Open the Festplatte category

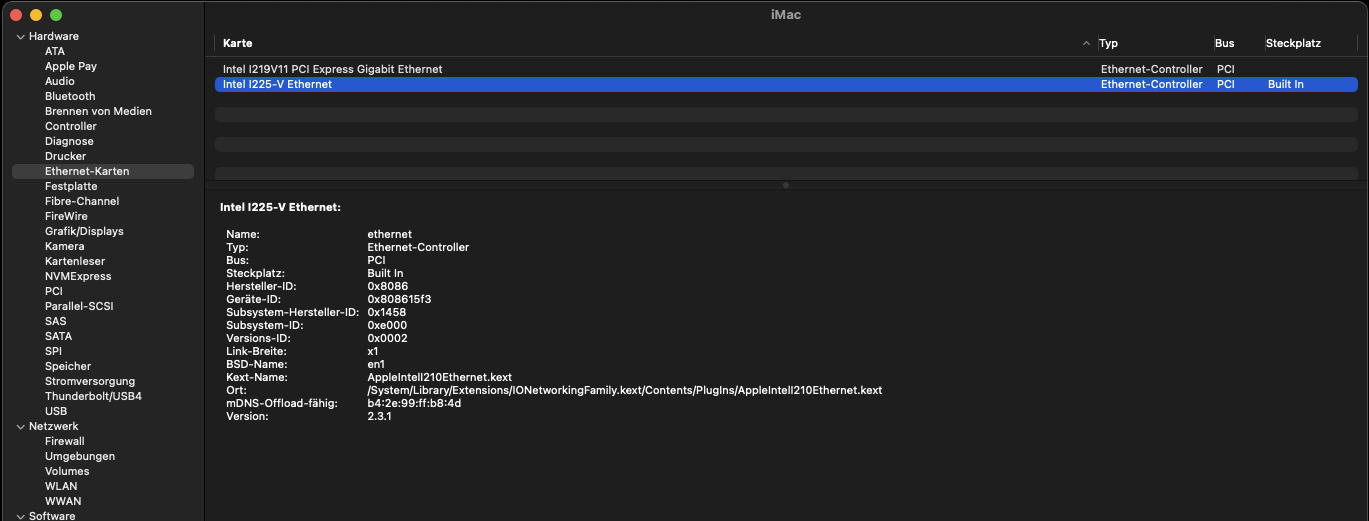[x=71, y=186]
